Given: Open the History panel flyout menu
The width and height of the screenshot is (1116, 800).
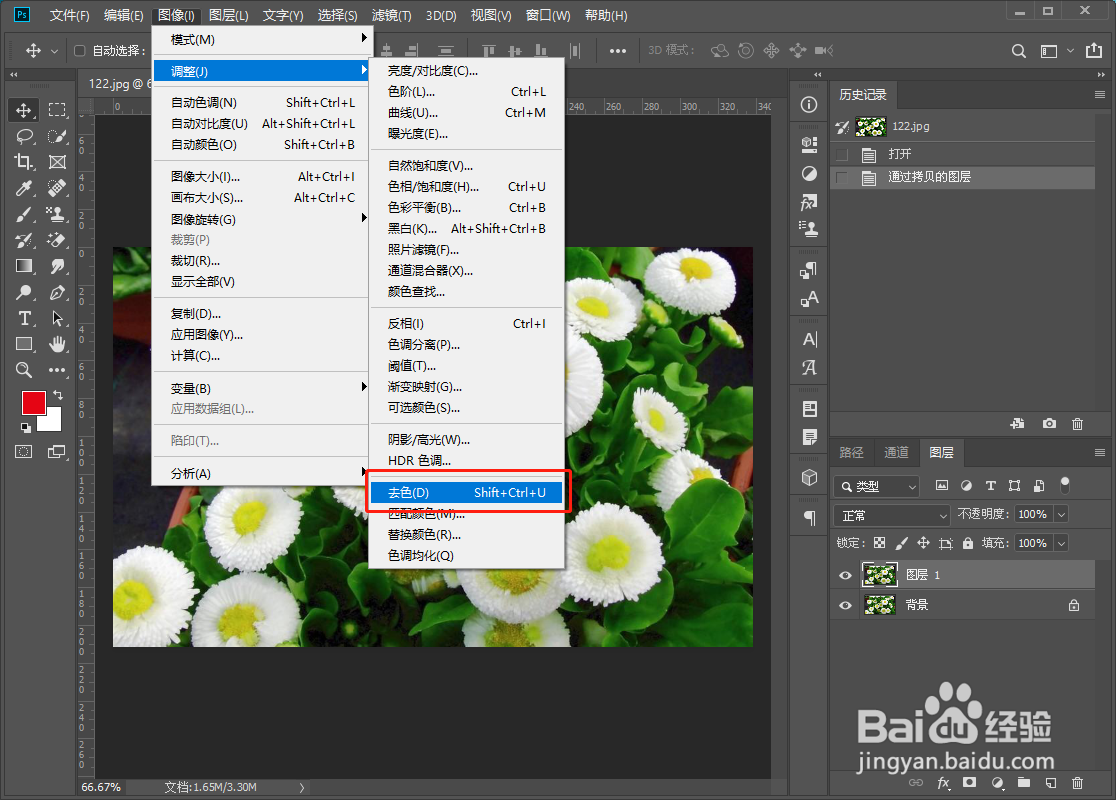Looking at the screenshot, I should (x=1100, y=95).
